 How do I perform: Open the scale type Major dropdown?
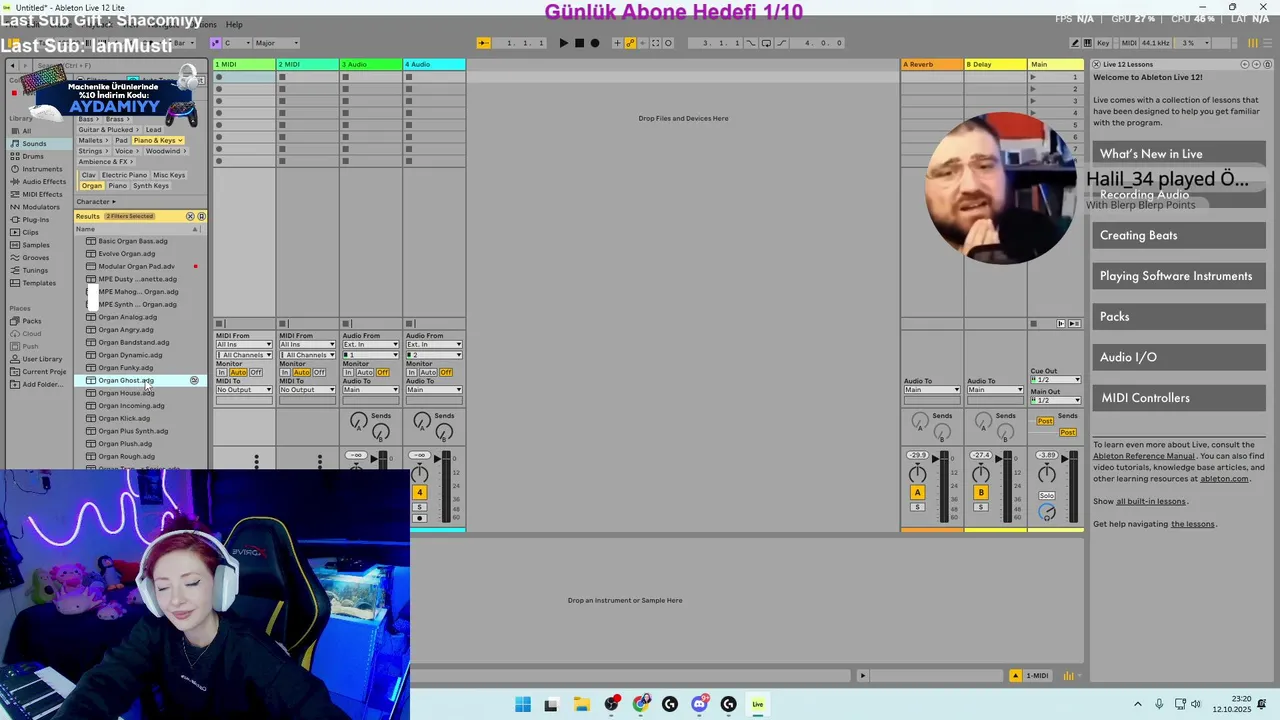click(276, 43)
